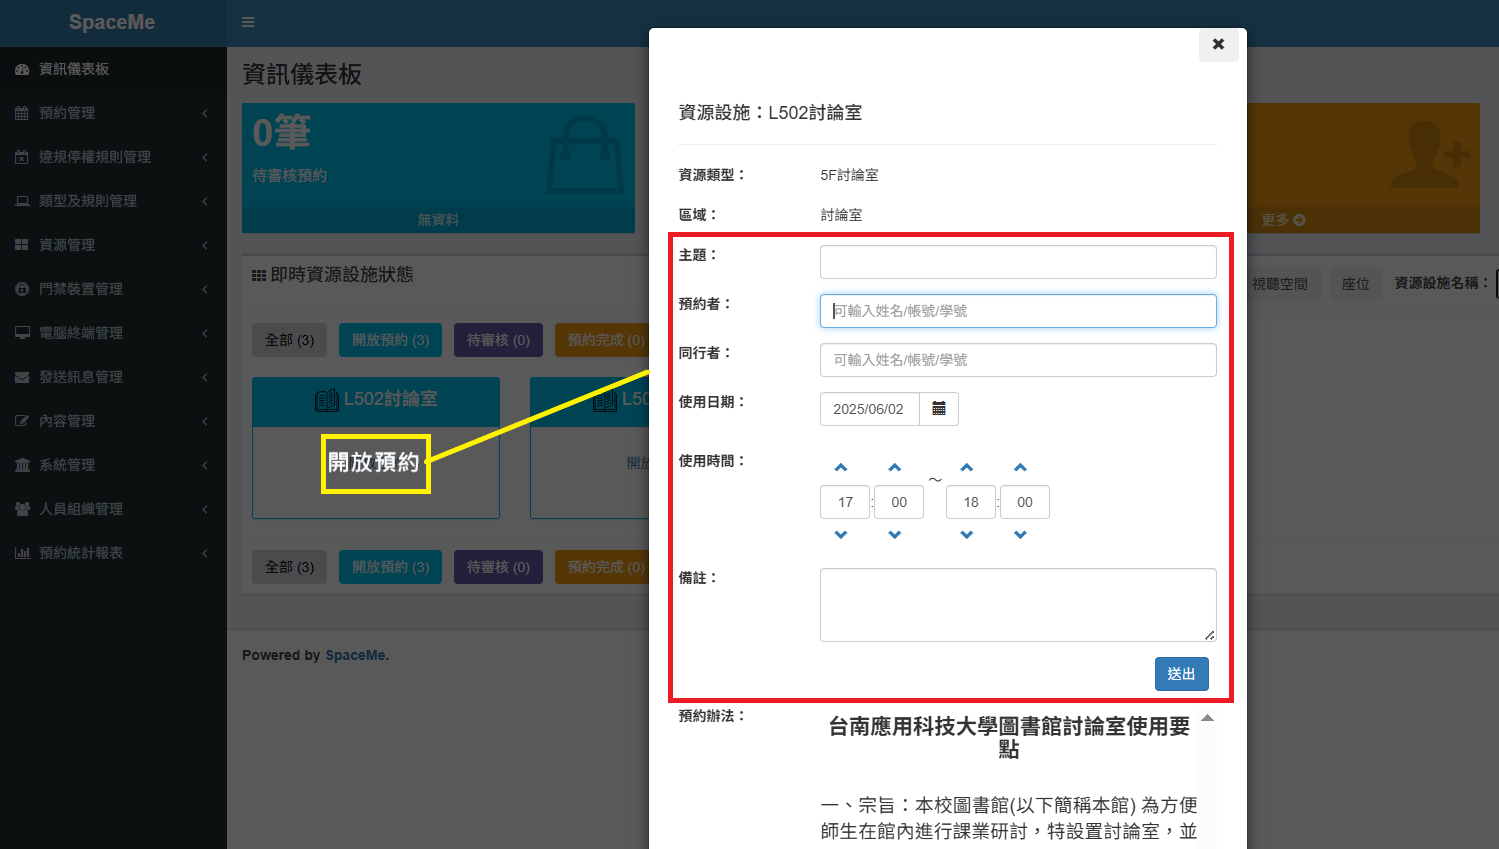1499x849 pixels.
Task: Select the 待審核 (0) filter button
Action: coord(498,340)
